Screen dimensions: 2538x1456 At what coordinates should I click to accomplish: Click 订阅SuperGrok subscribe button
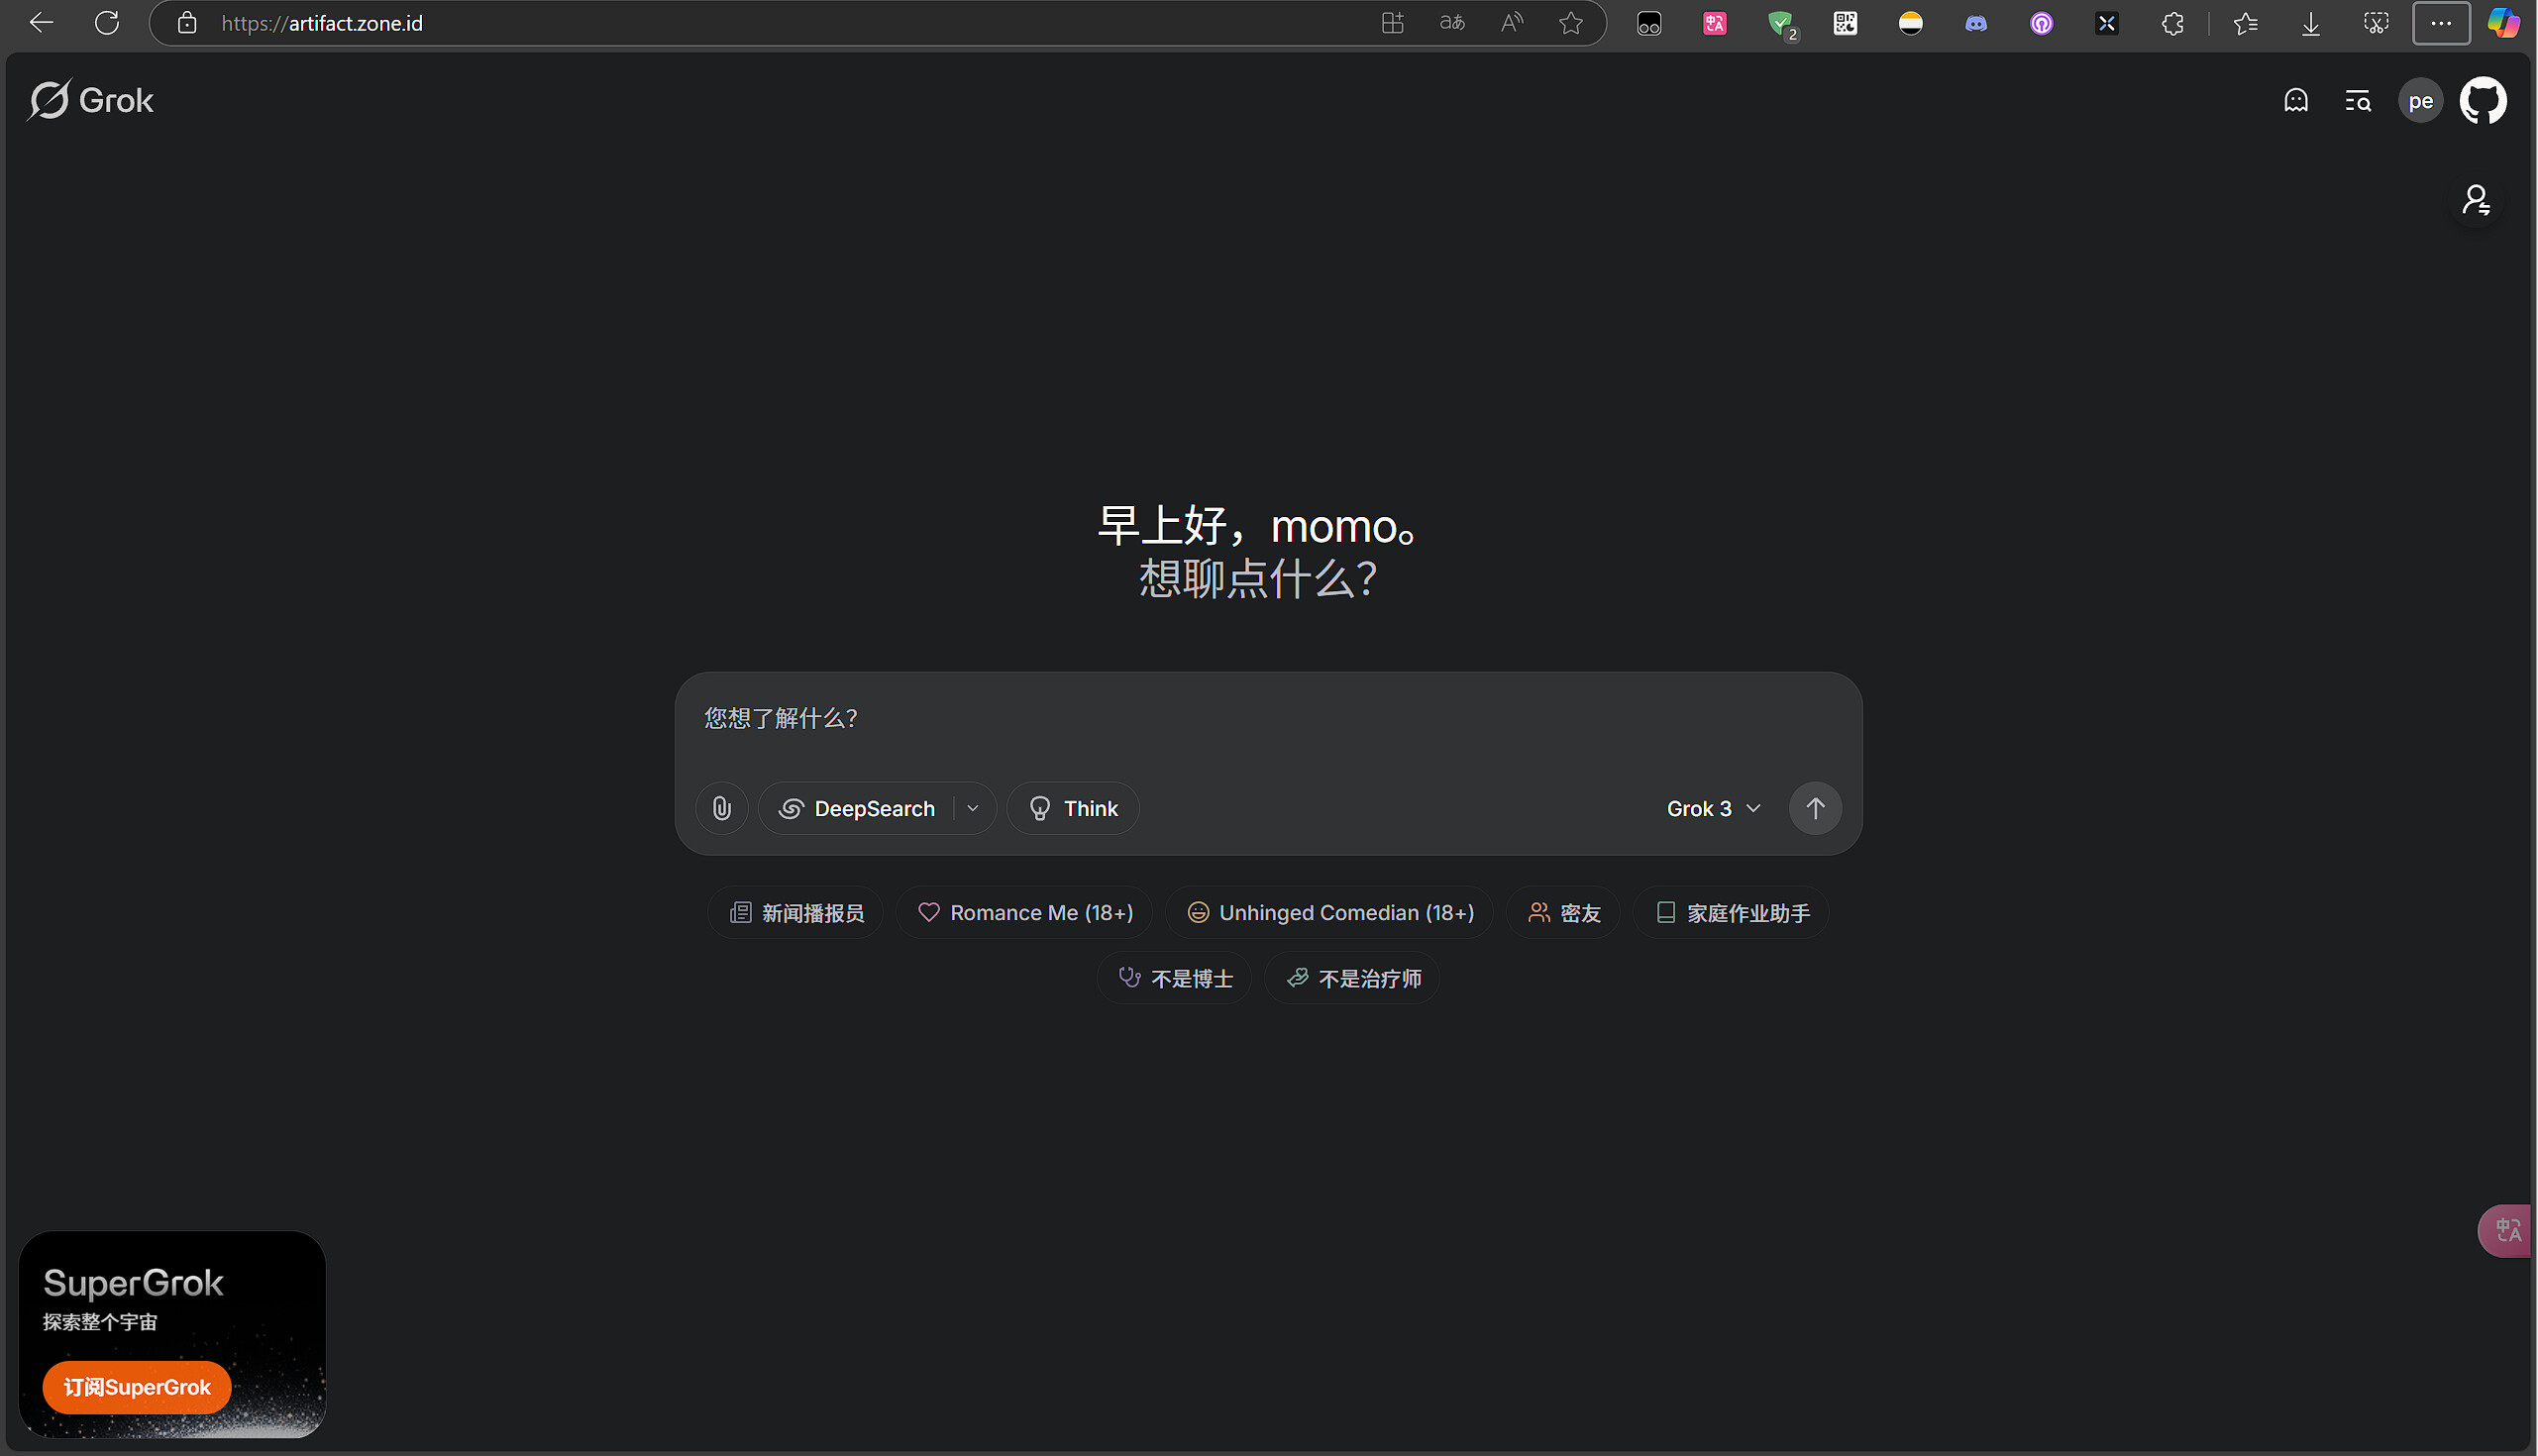pos(137,1387)
